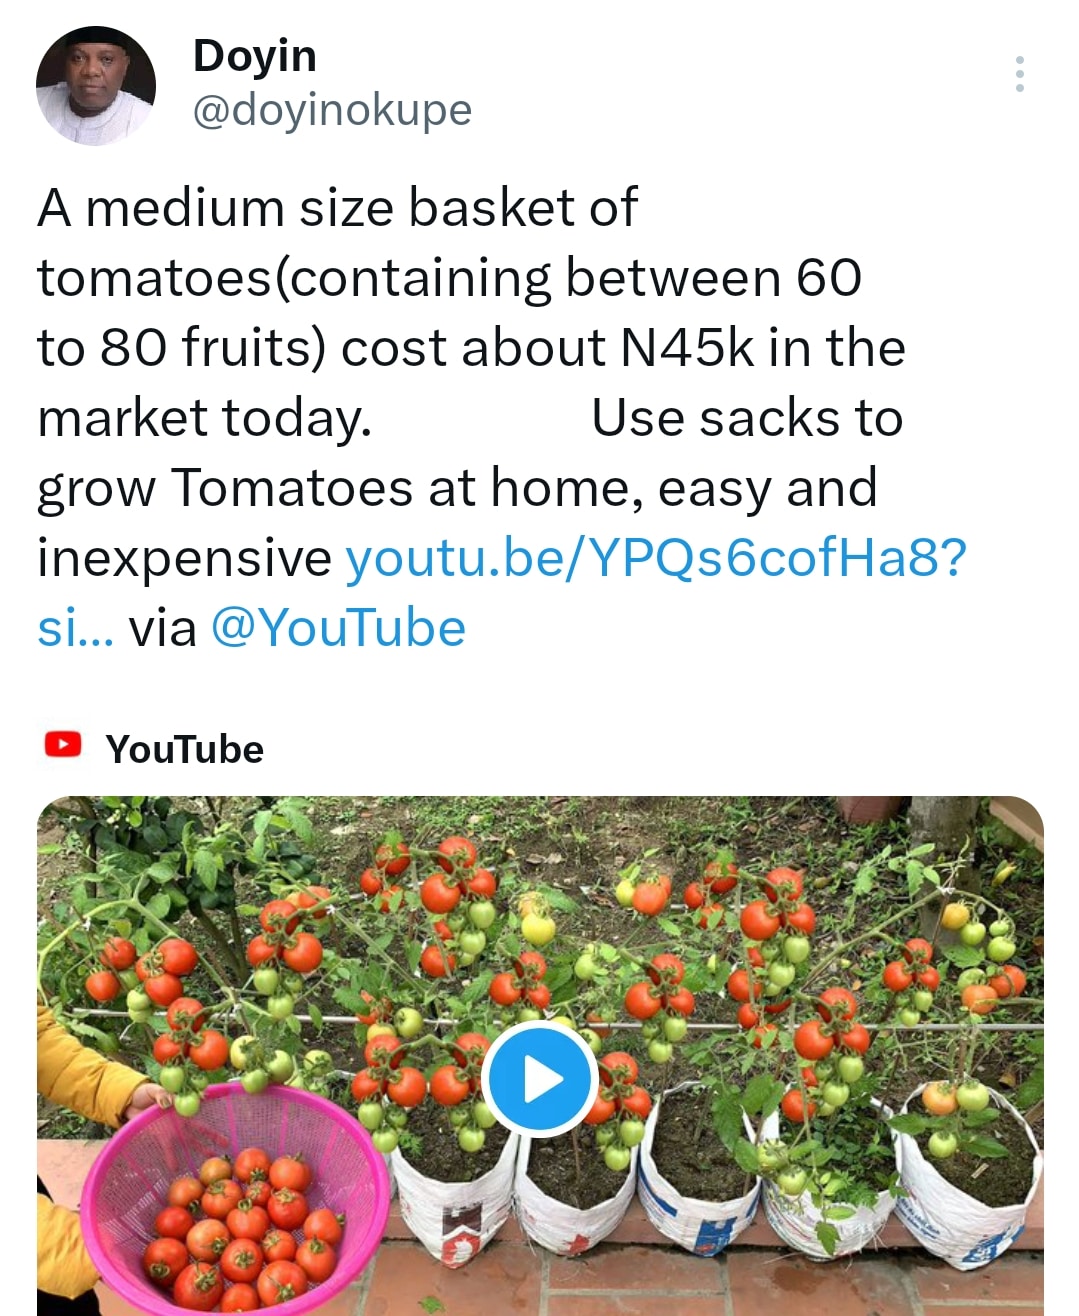Select the YouTube card source label

(x=184, y=749)
